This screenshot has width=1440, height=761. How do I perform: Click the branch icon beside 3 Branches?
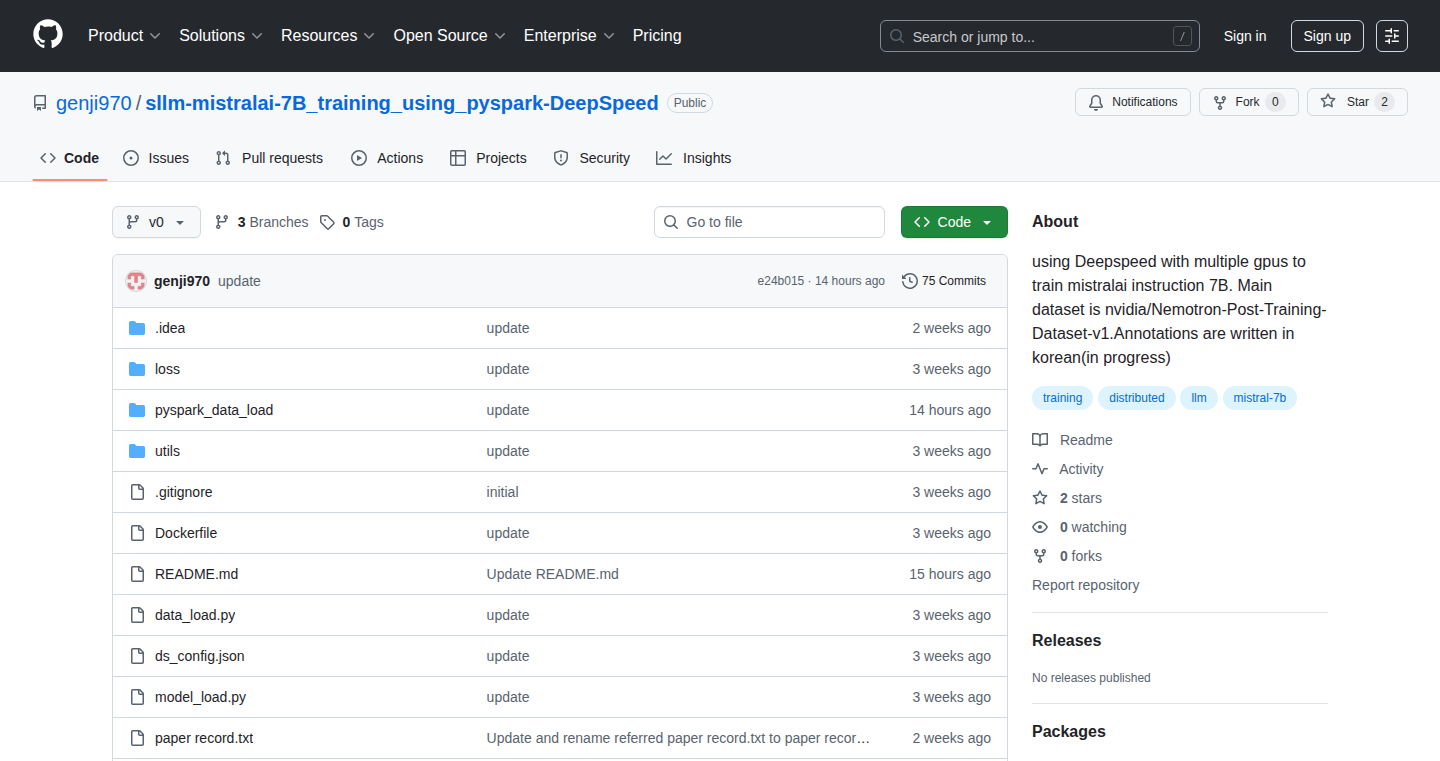click(222, 222)
